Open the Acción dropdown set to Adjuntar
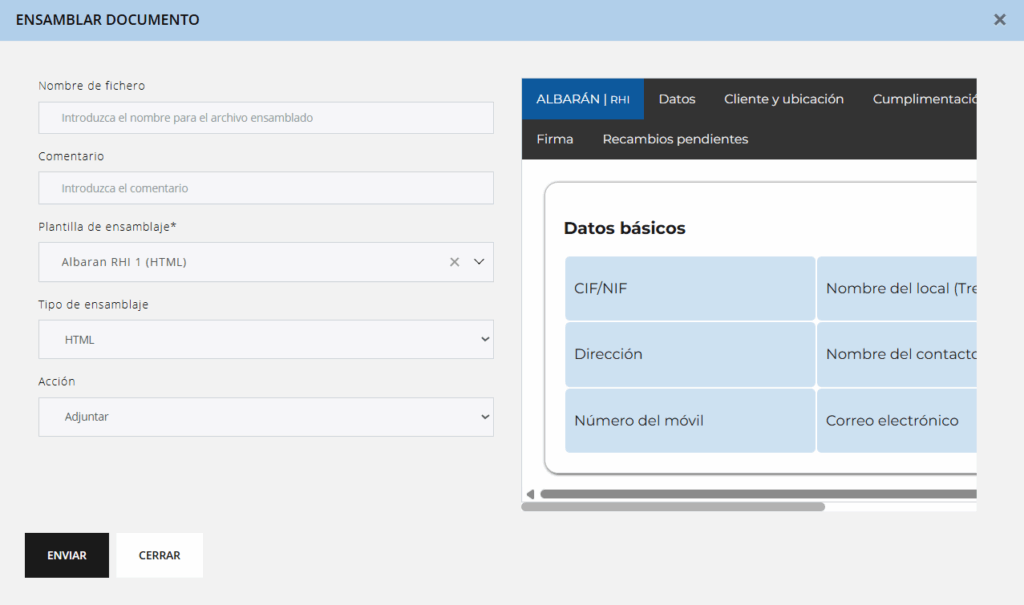The height and width of the screenshot is (605, 1024). [266, 417]
